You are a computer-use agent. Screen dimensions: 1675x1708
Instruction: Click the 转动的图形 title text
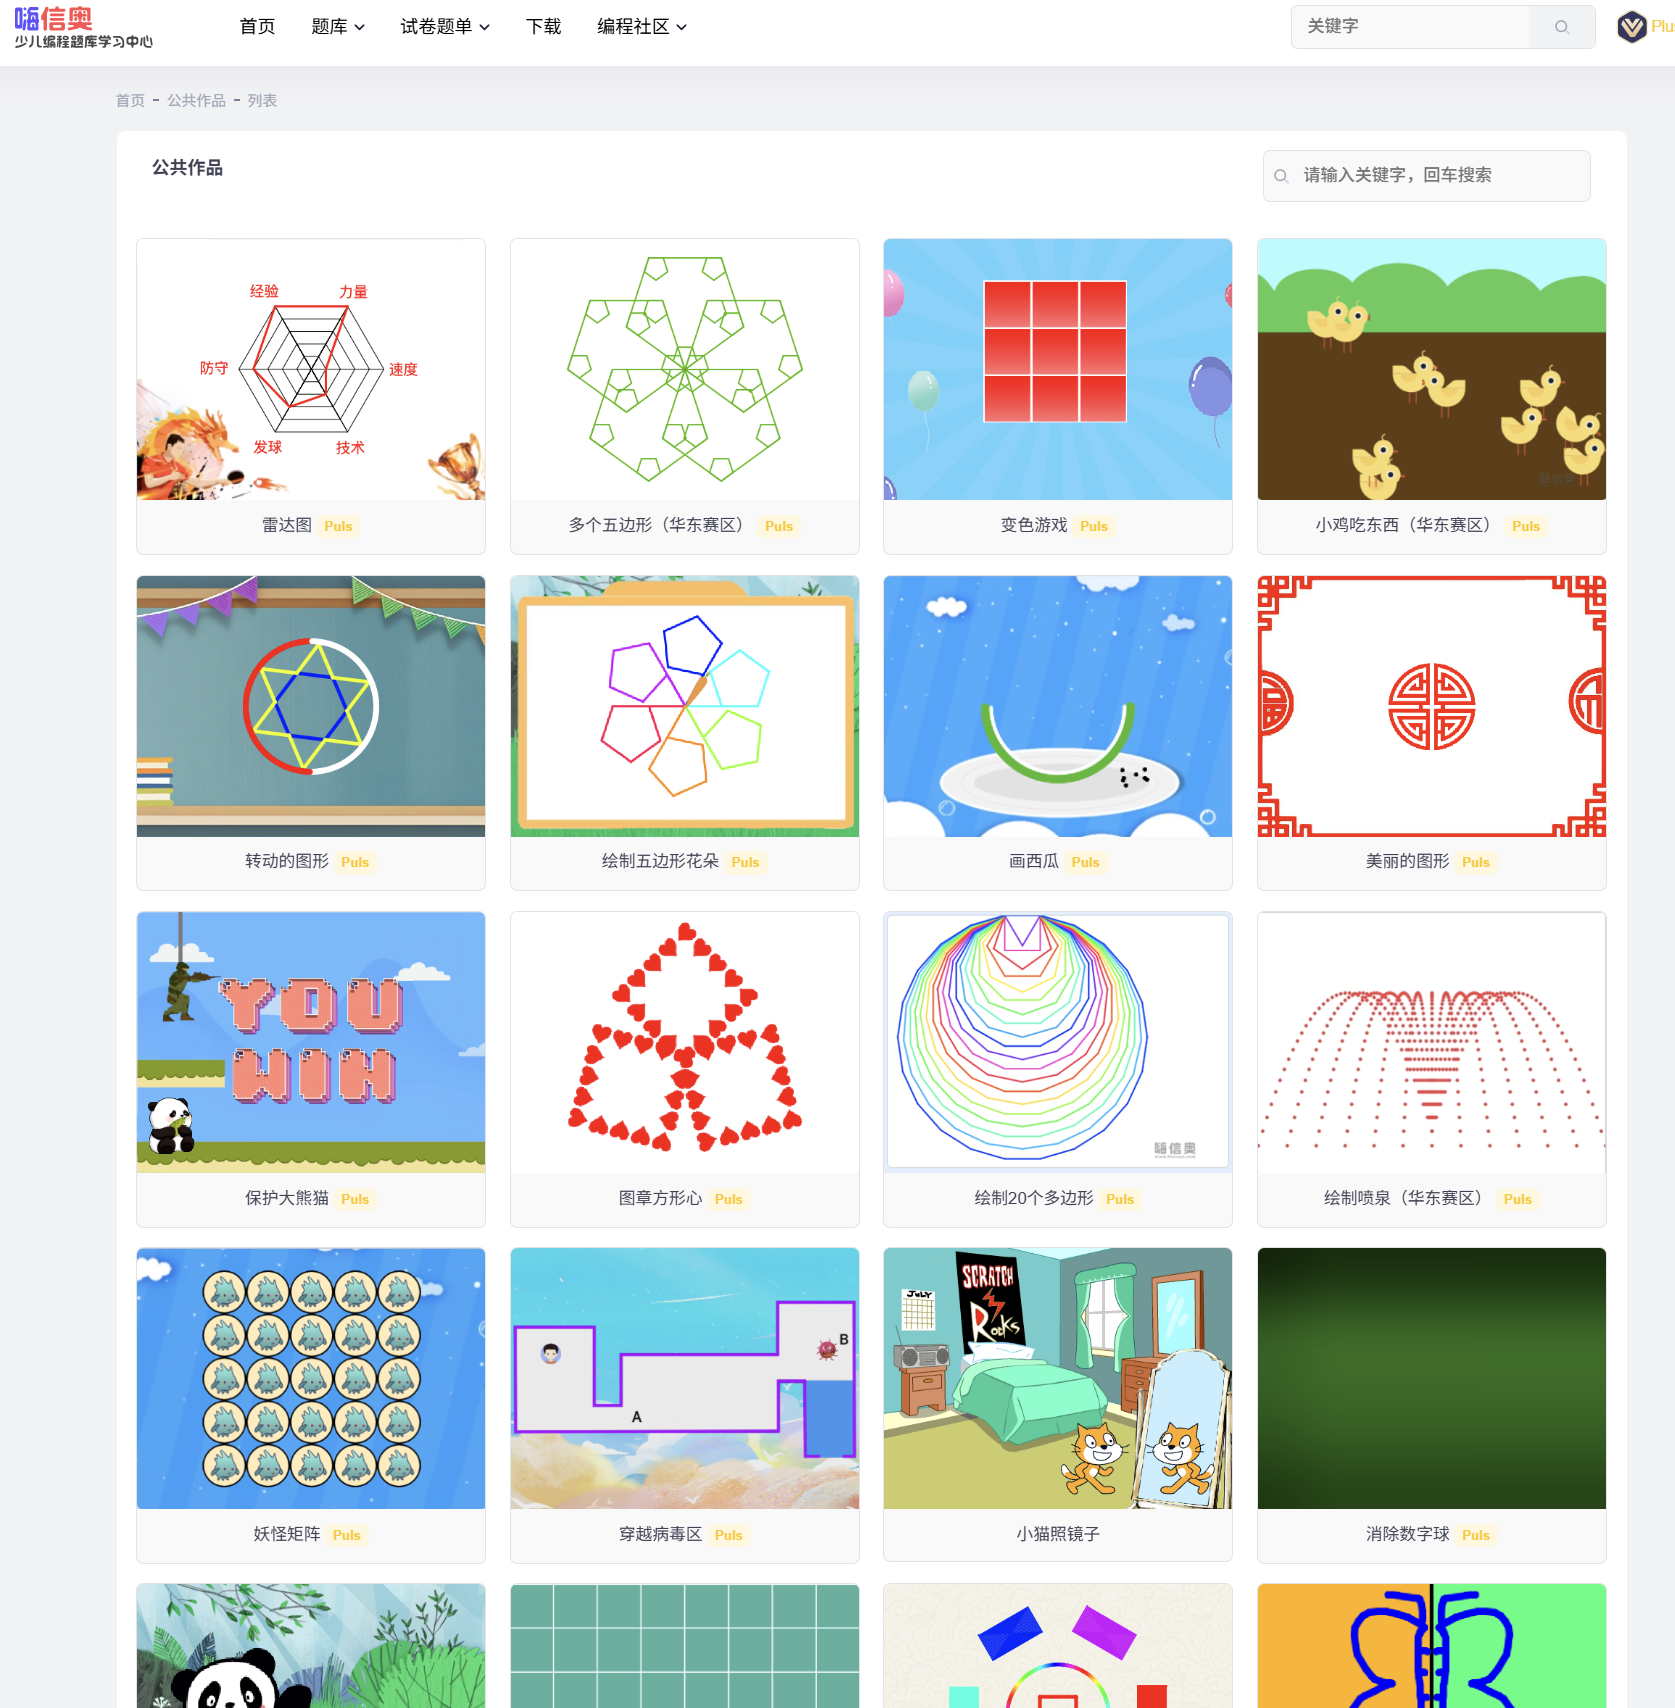(287, 861)
